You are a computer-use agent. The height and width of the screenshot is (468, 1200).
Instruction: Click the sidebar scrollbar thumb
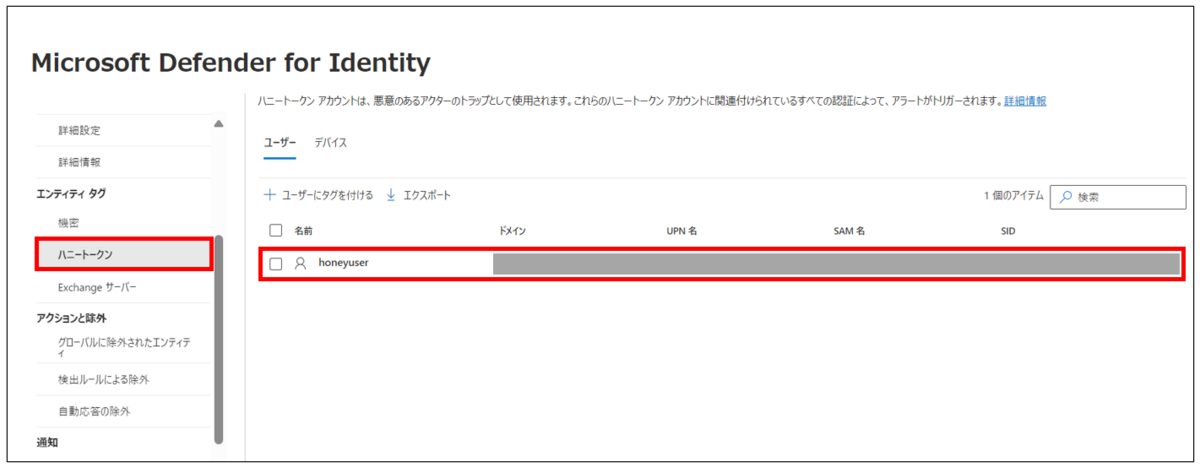pyautogui.click(x=219, y=339)
